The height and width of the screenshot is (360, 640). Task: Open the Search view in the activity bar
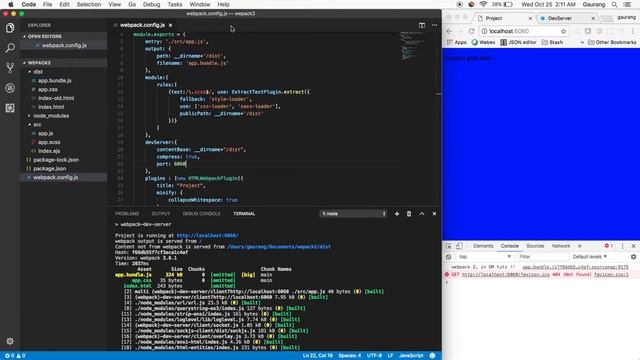pos(10,48)
